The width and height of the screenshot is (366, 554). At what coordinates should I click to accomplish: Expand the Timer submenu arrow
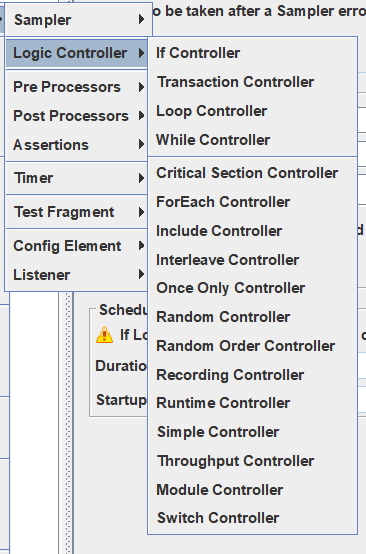(141, 178)
